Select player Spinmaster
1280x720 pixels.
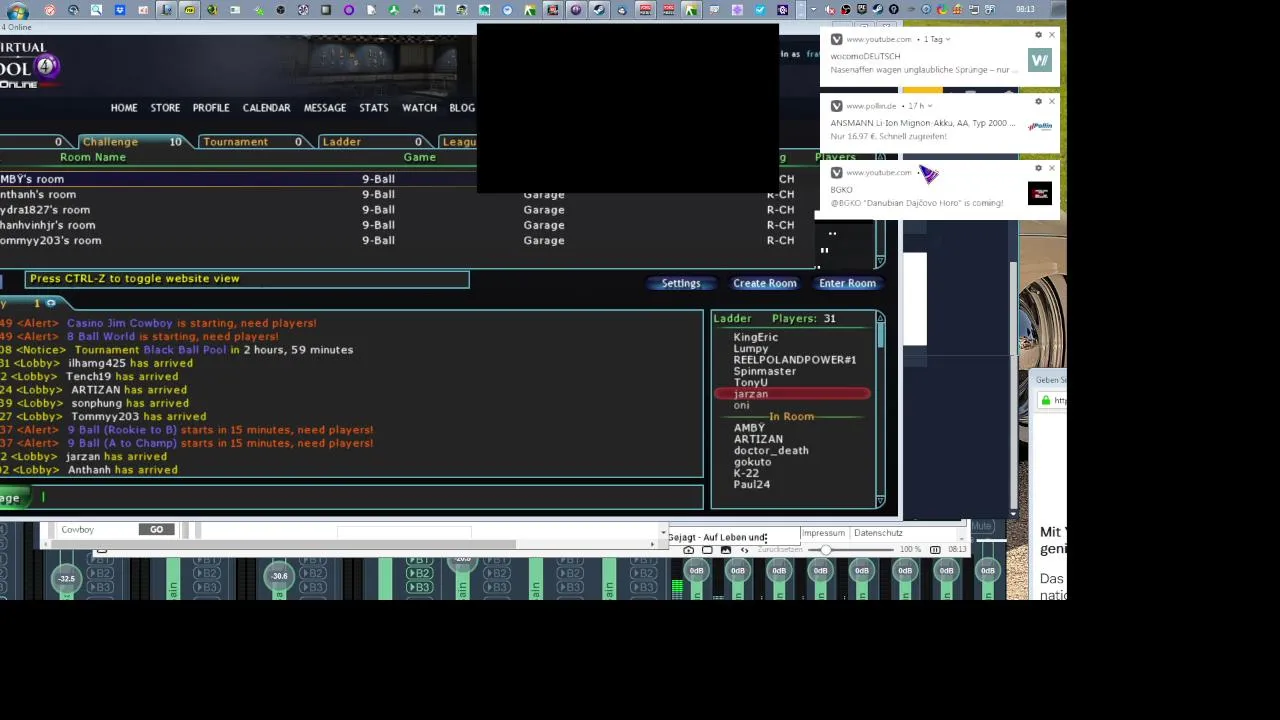765,371
